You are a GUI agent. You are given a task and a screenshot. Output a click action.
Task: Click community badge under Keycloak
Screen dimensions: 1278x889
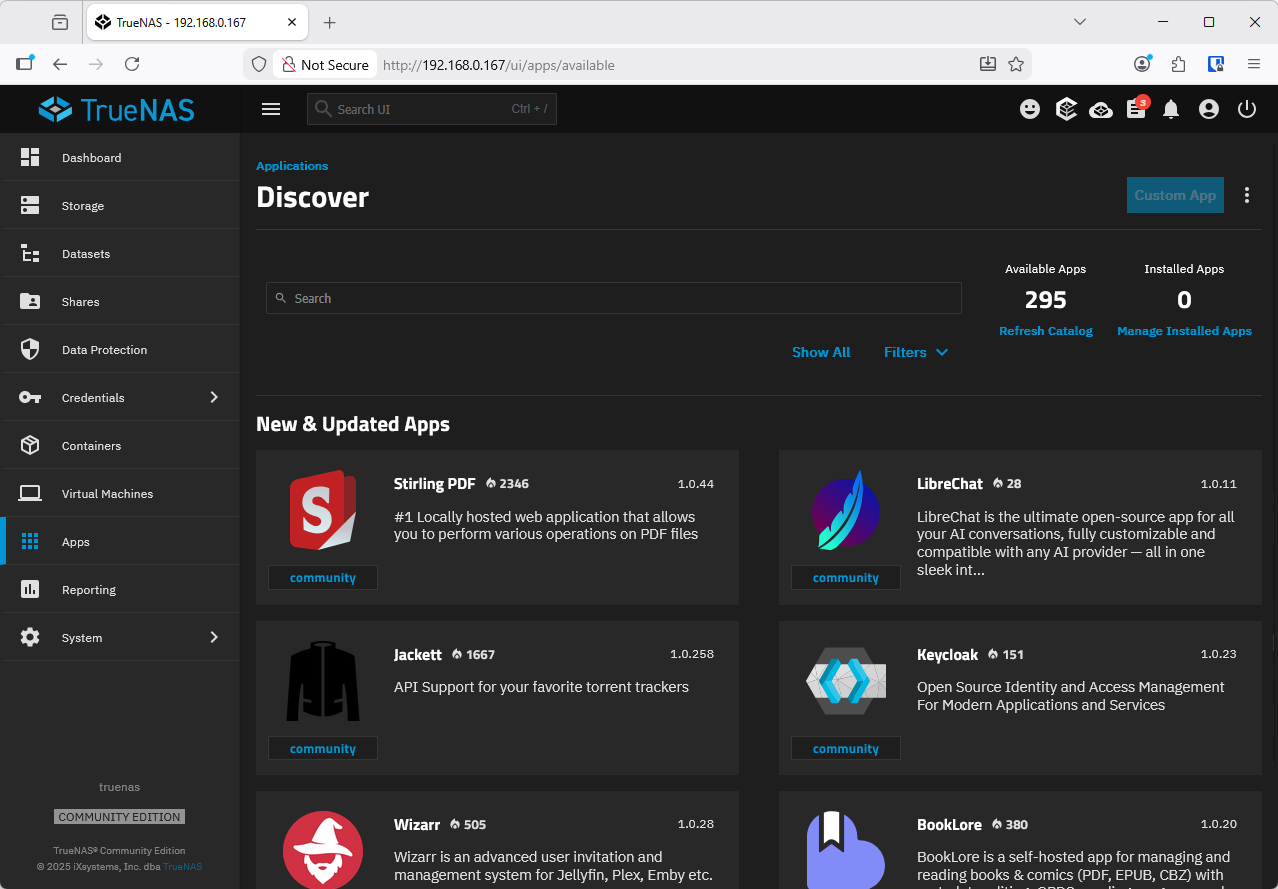tap(846, 749)
